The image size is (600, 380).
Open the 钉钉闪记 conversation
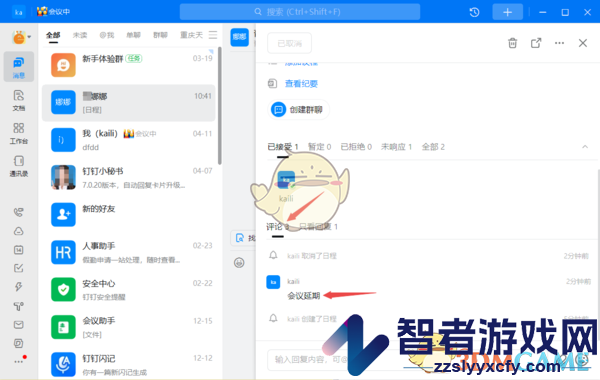pyautogui.click(x=129, y=364)
